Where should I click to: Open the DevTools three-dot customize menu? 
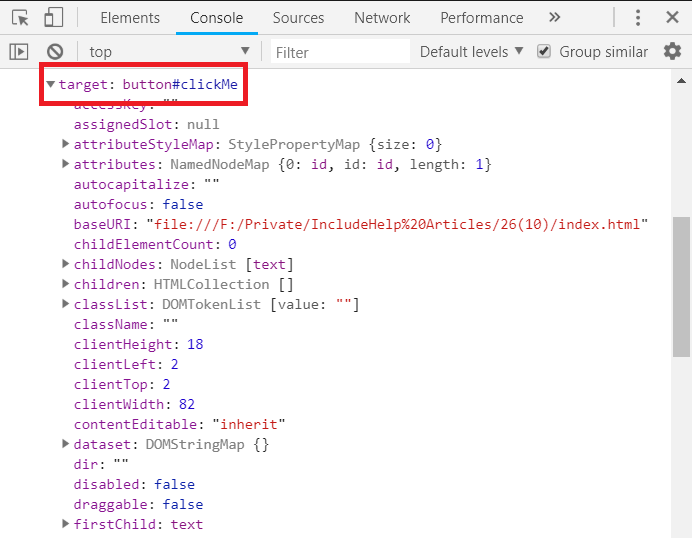click(x=638, y=18)
